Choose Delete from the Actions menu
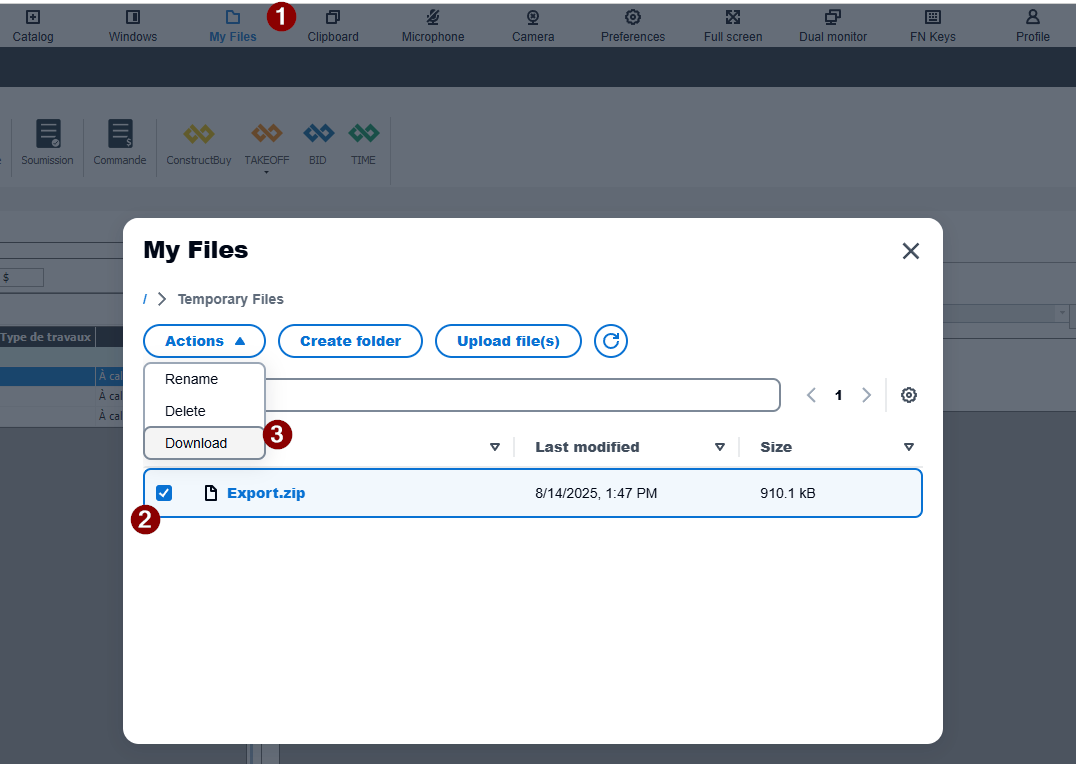The image size is (1076, 764). tap(185, 411)
